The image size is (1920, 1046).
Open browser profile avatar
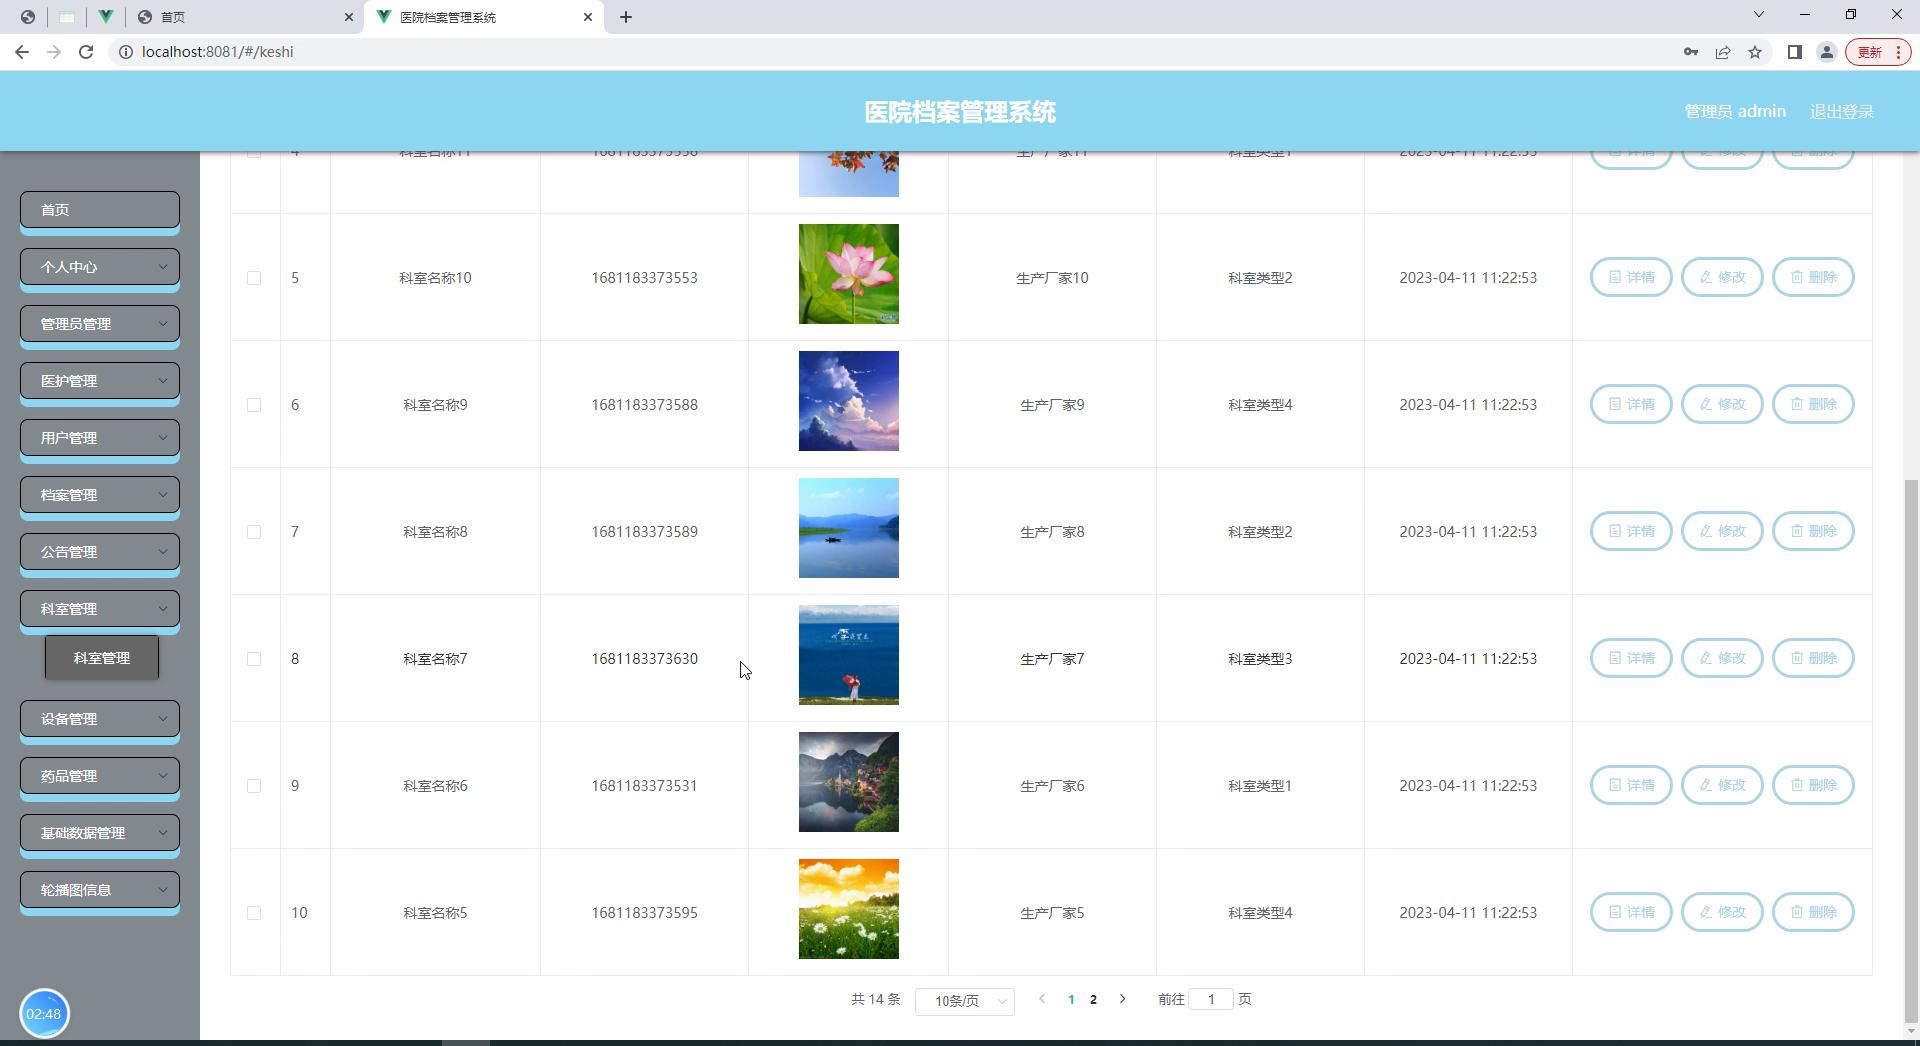(x=1826, y=52)
